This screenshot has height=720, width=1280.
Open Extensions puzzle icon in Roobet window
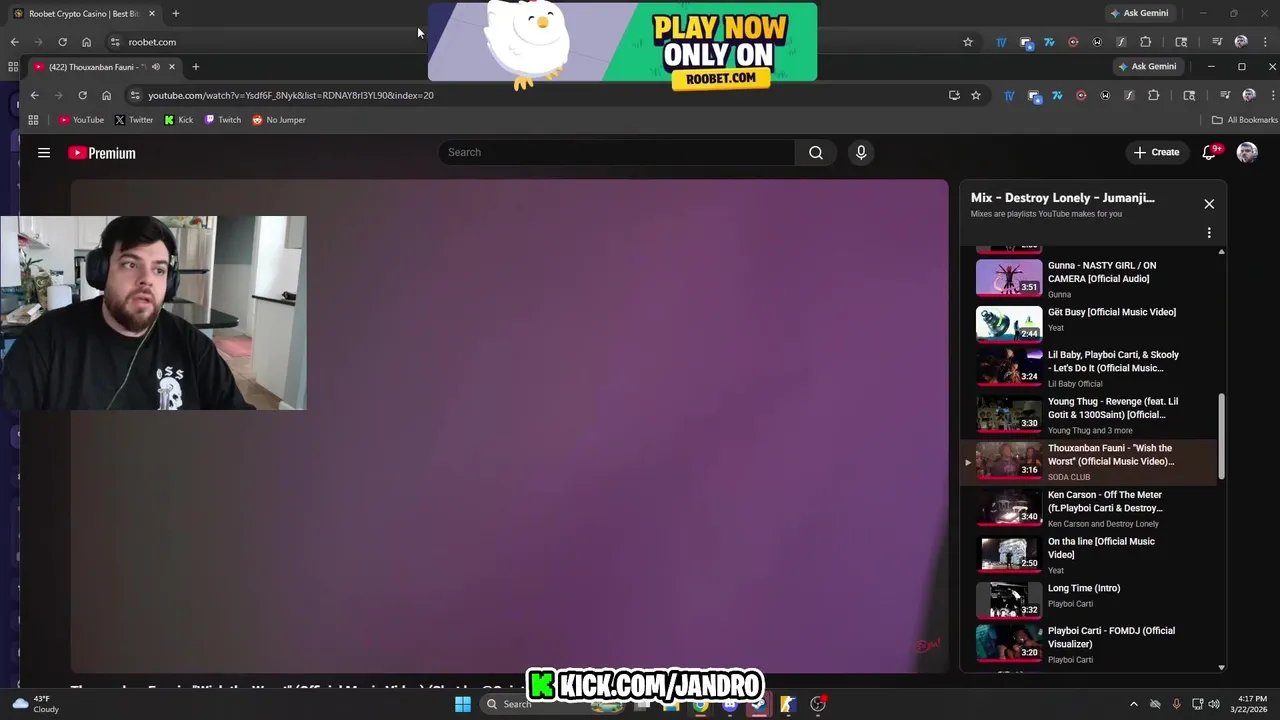pos(1146,42)
